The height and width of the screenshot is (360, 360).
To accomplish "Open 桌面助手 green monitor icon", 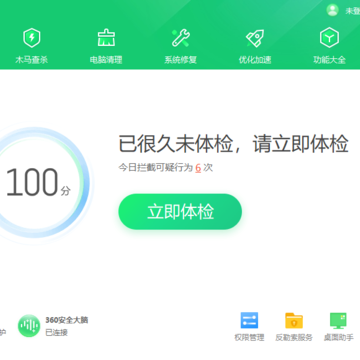I will tap(338, 321).
